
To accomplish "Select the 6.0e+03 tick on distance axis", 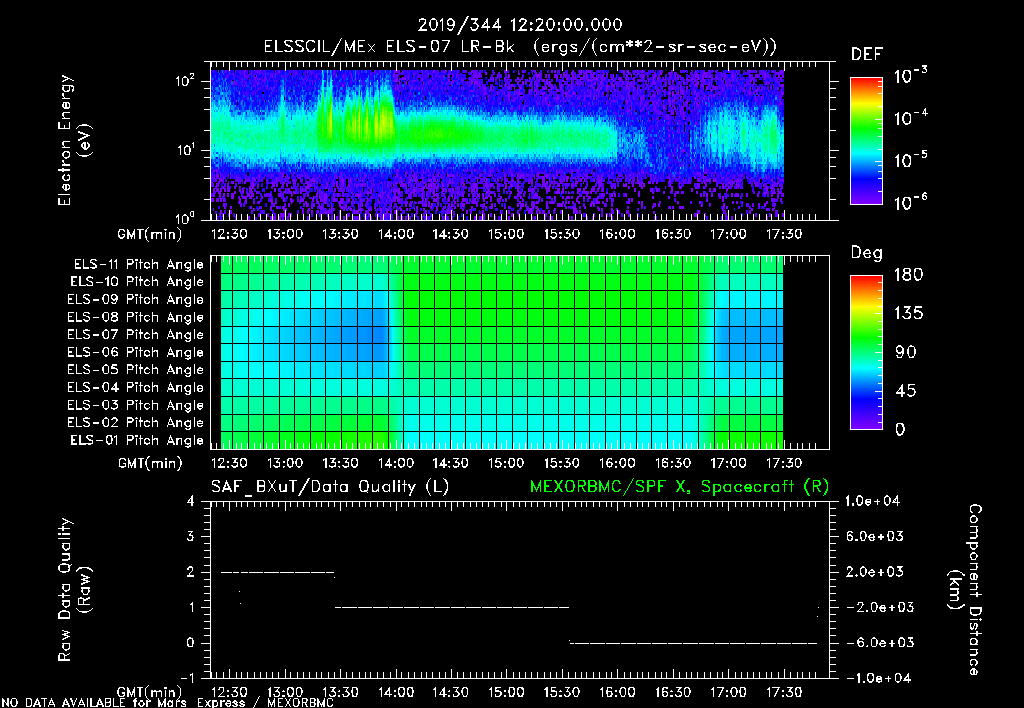I will 874,536.
